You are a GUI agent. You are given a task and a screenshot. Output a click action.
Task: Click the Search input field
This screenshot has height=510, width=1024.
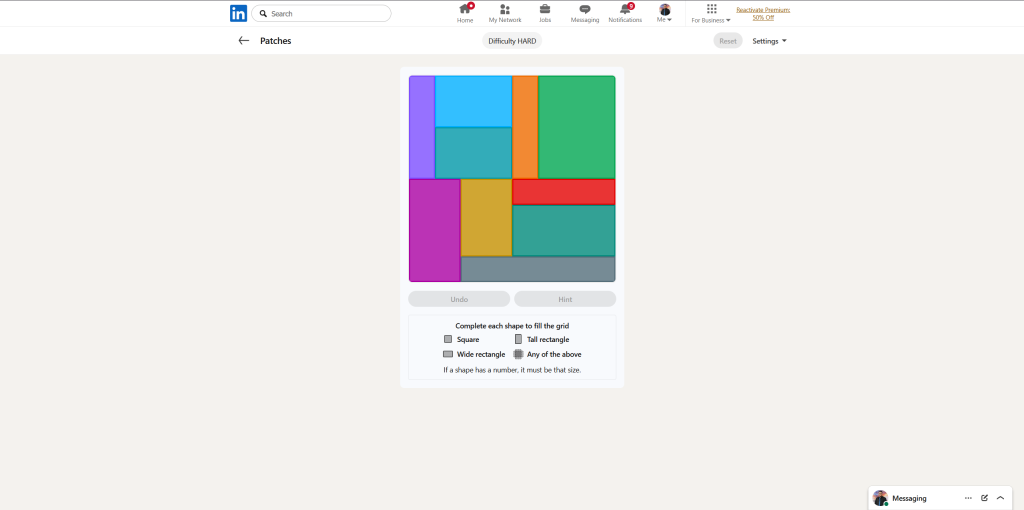[321, 13]
